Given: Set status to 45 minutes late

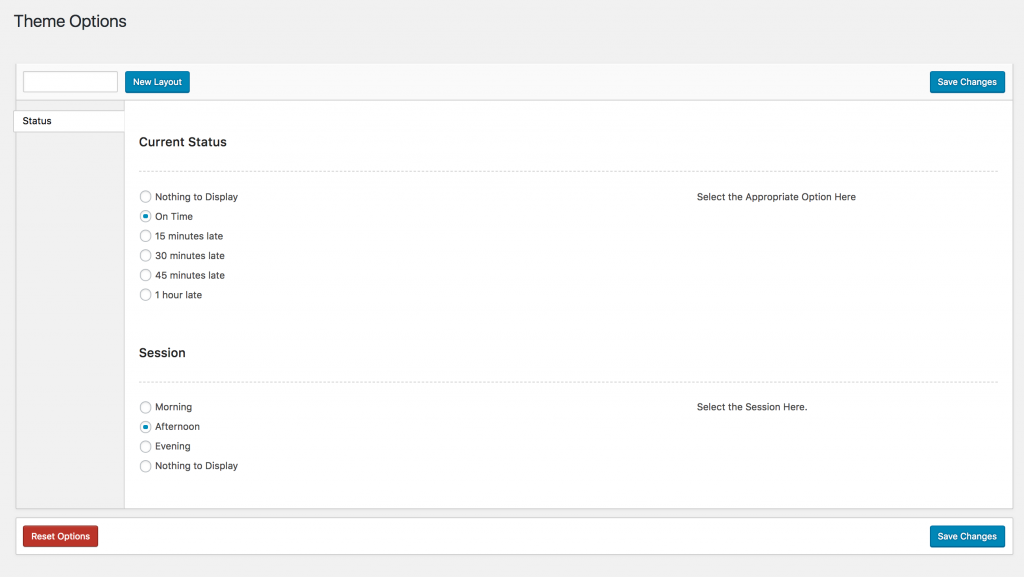Looking at the screenshot, I should tap(146, 275).
